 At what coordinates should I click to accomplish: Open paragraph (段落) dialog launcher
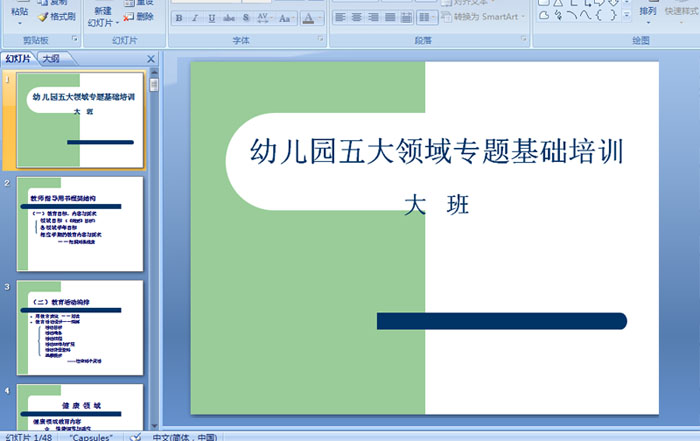coord(524,39)
